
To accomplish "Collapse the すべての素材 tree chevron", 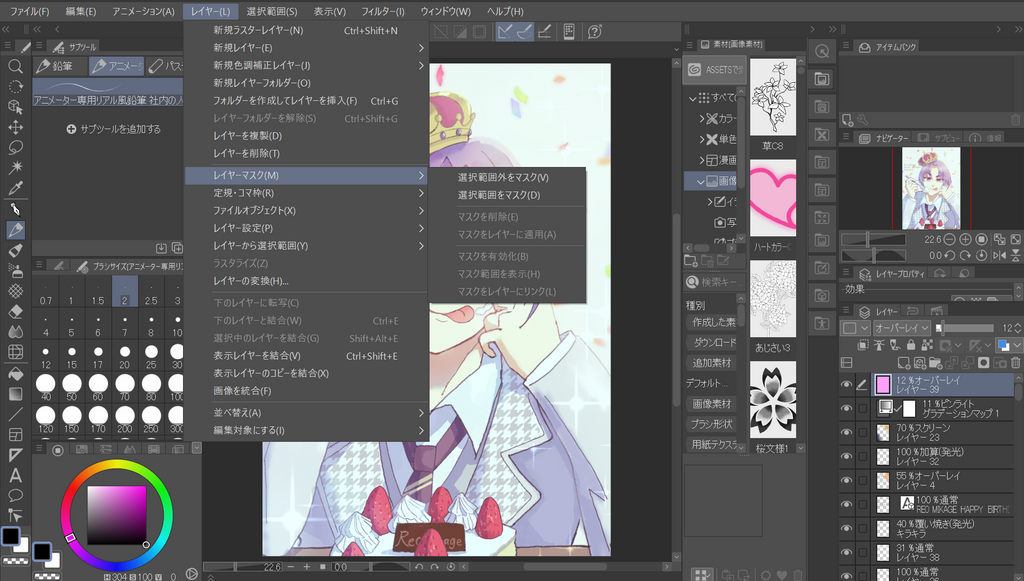I will [692, 98].
